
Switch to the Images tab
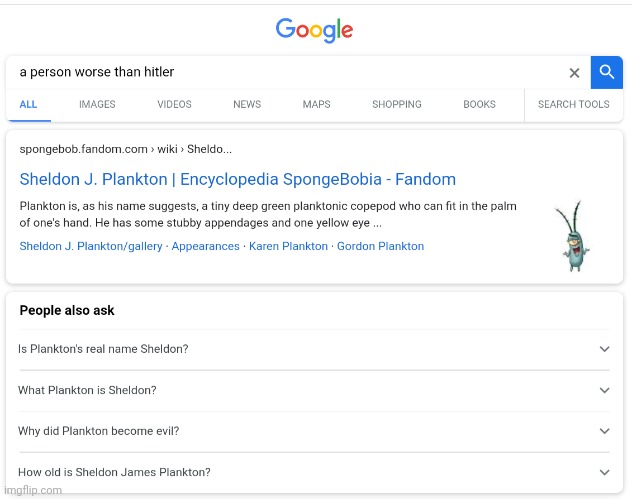click(x=97, y=104)
